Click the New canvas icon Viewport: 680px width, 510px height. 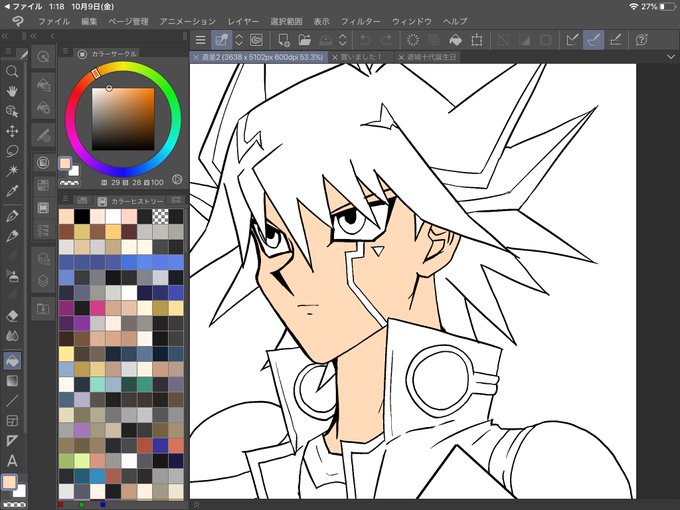pyautogui.click(x=284, y=40)
